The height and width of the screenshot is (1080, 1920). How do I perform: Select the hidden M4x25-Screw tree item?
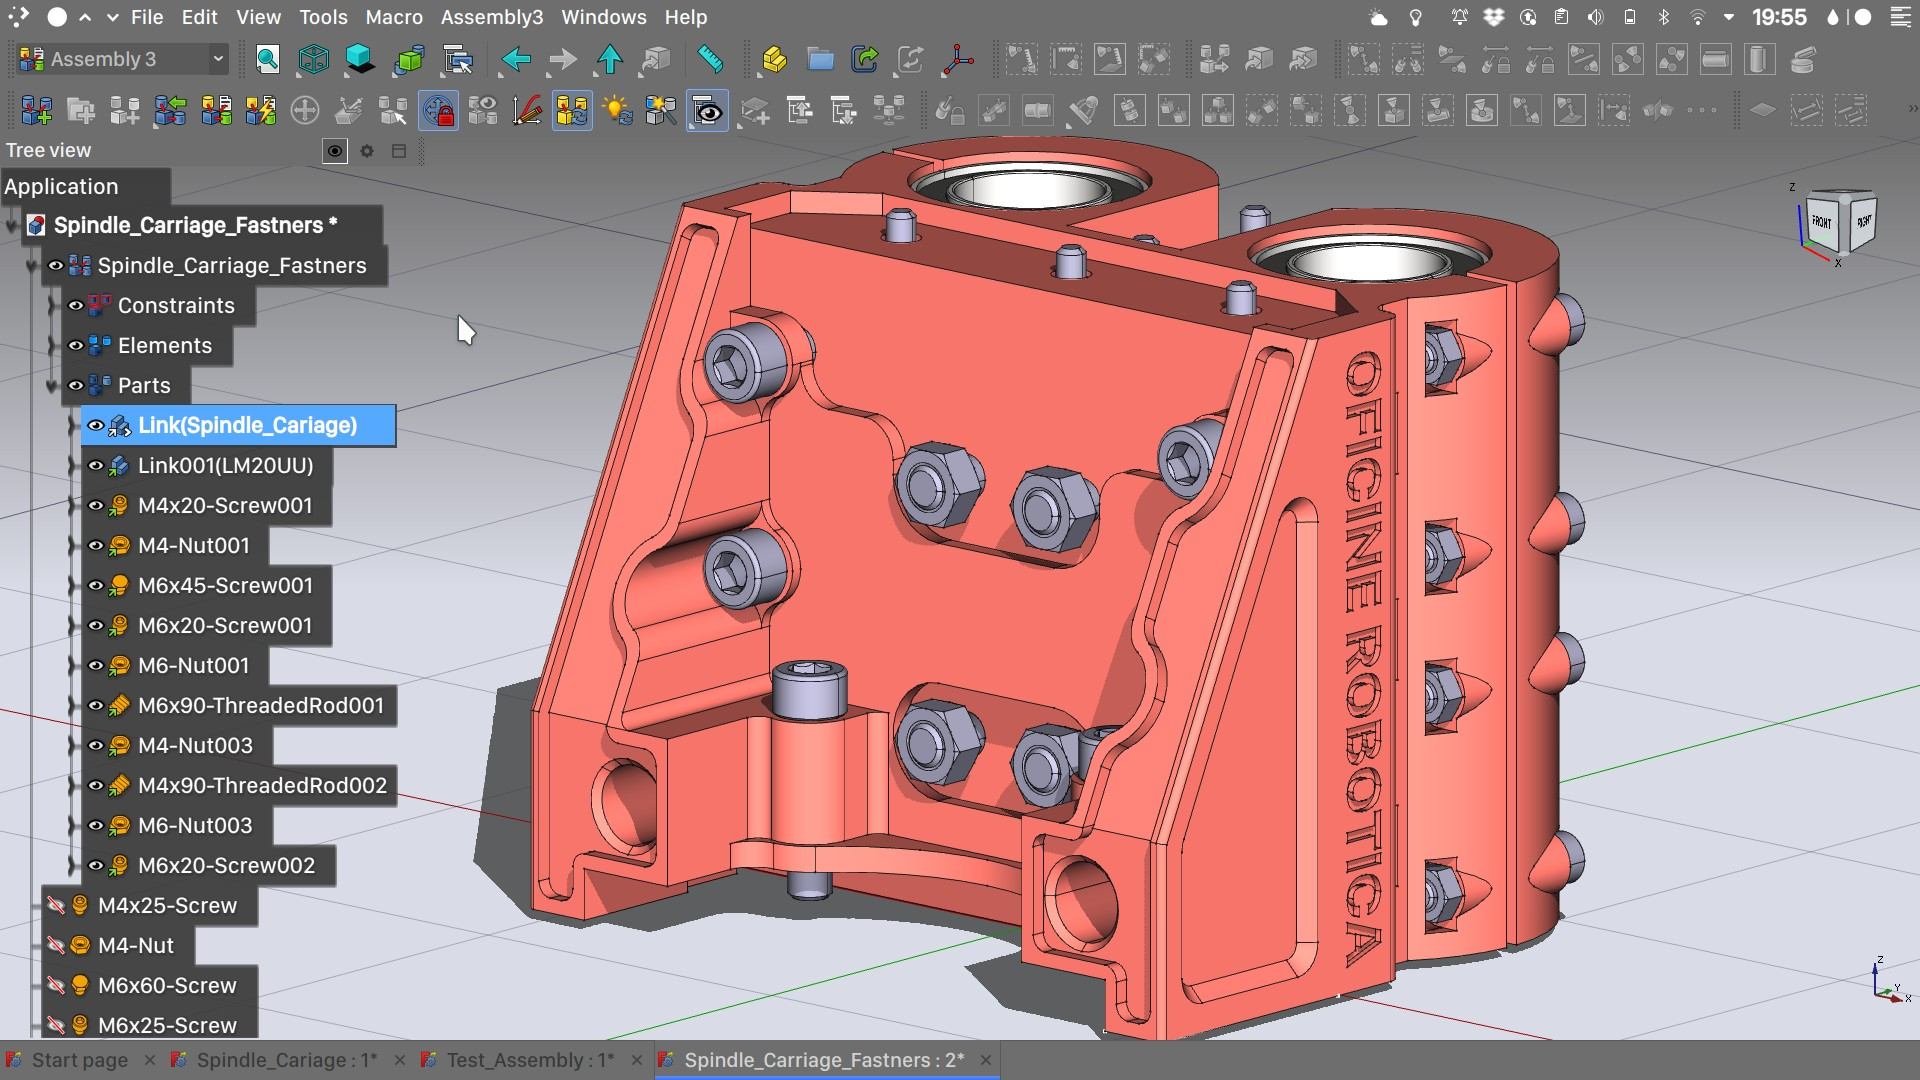coord(167,906)
